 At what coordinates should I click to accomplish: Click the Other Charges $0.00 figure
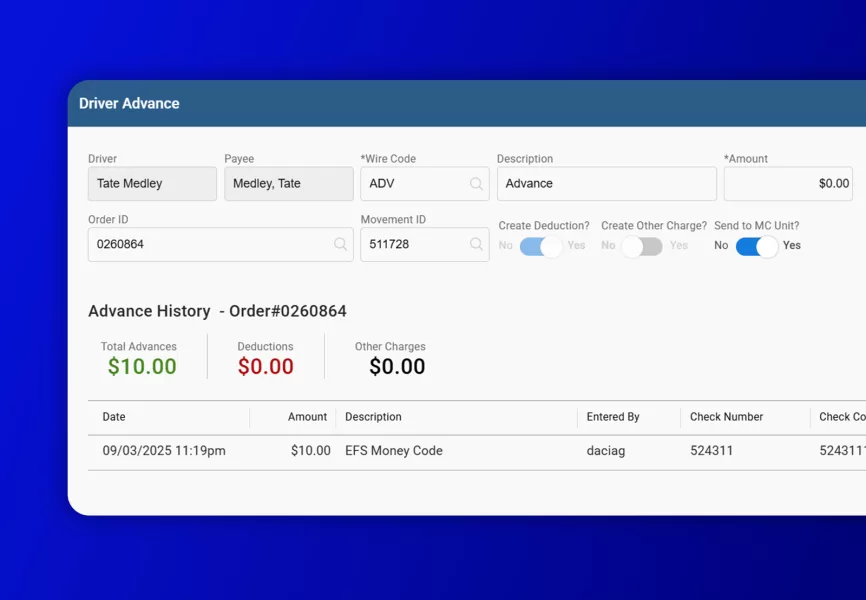[394, 366]
